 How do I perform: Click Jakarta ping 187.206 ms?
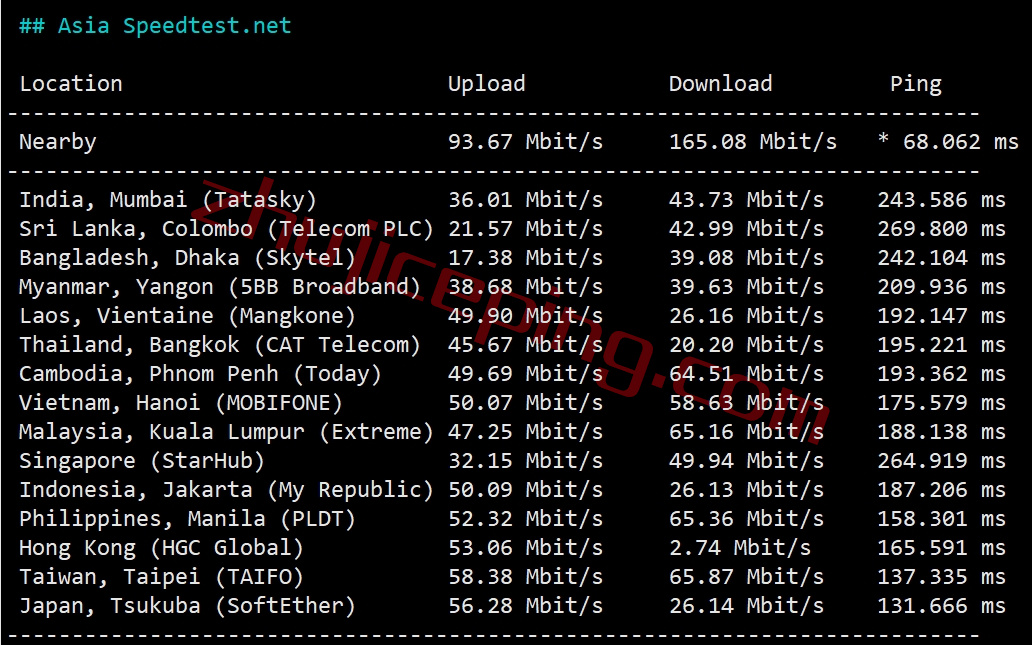point(941,489)
